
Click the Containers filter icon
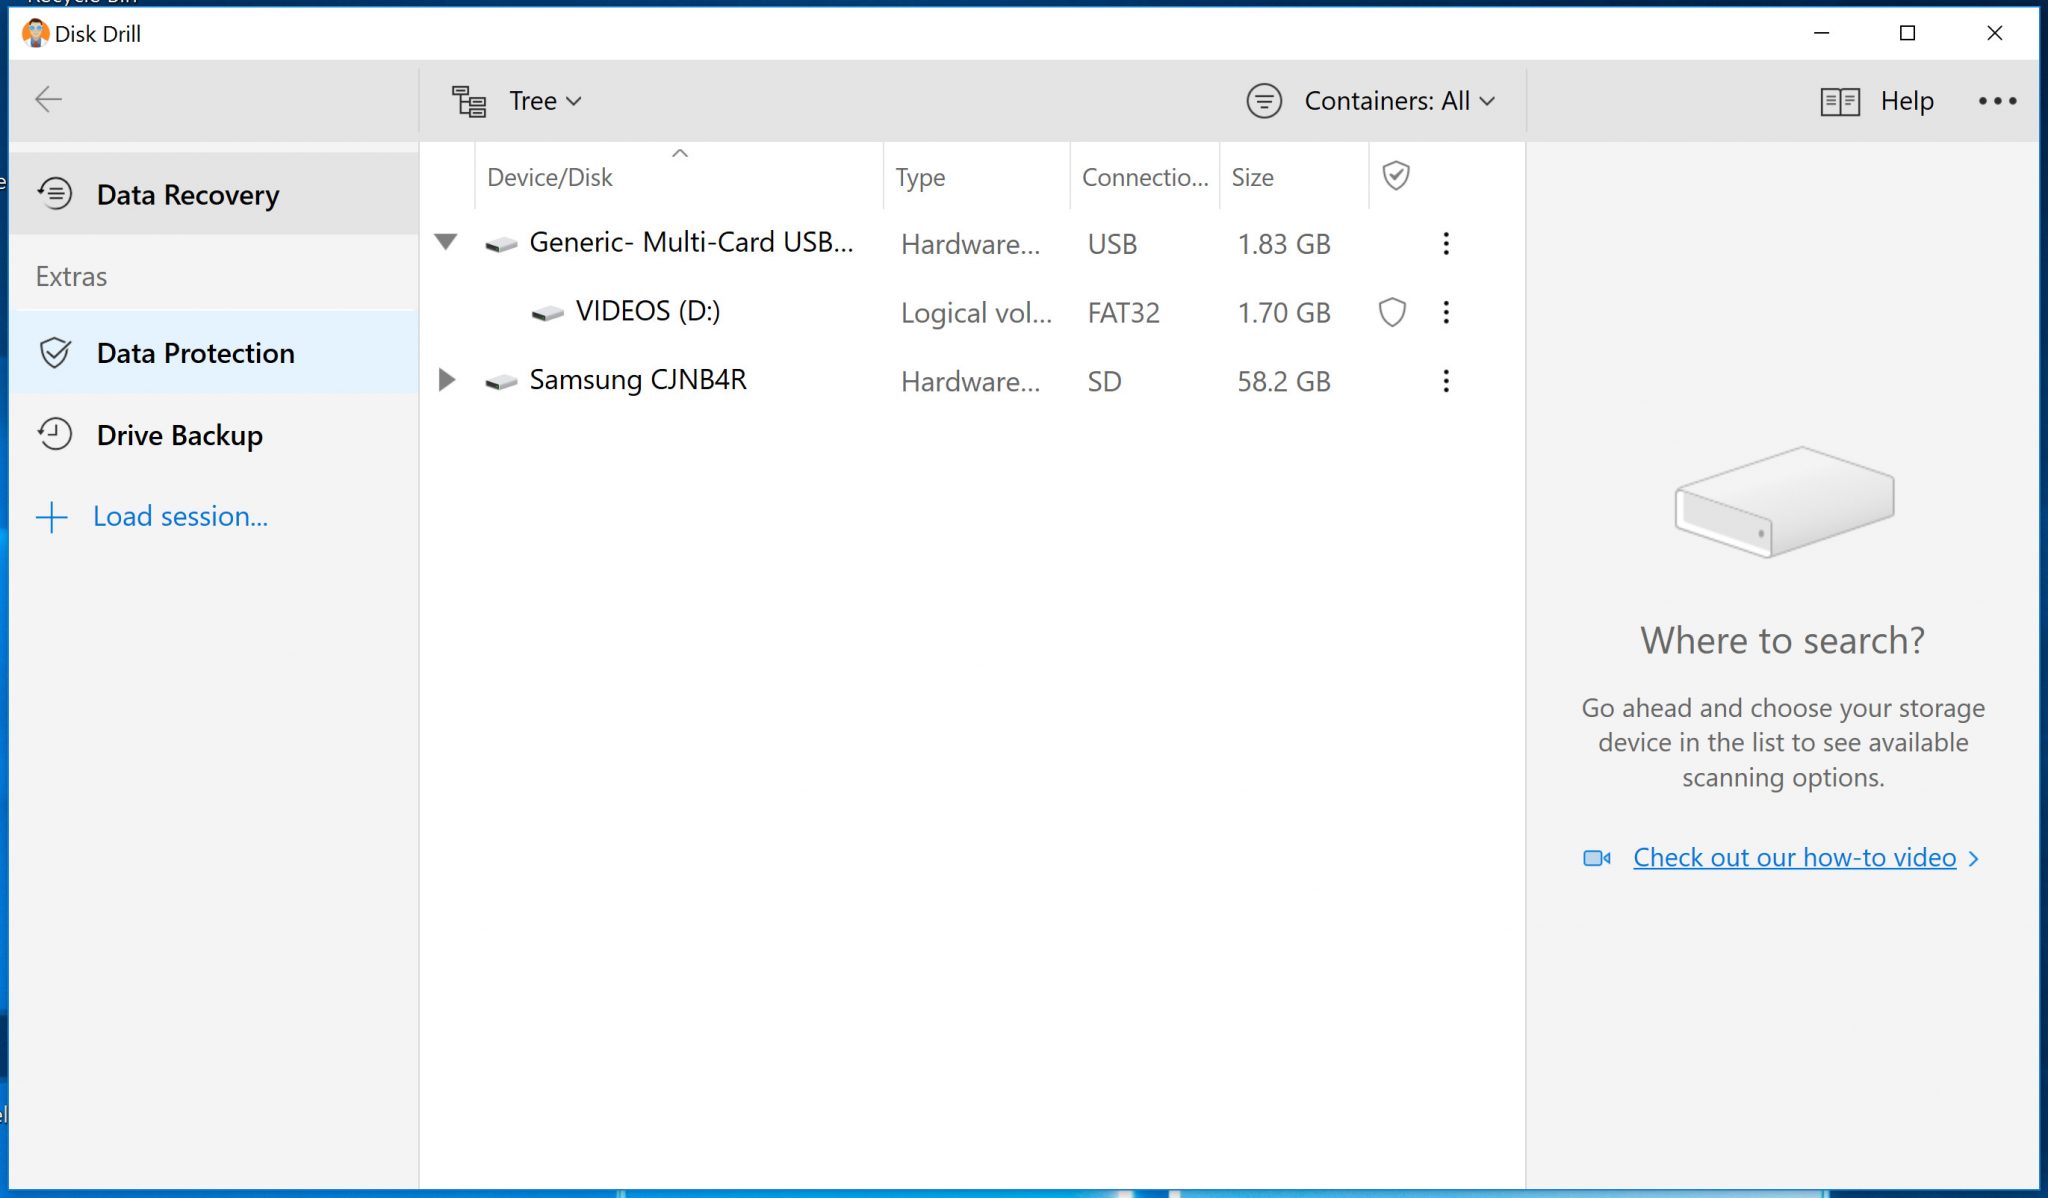[1264, 101]
